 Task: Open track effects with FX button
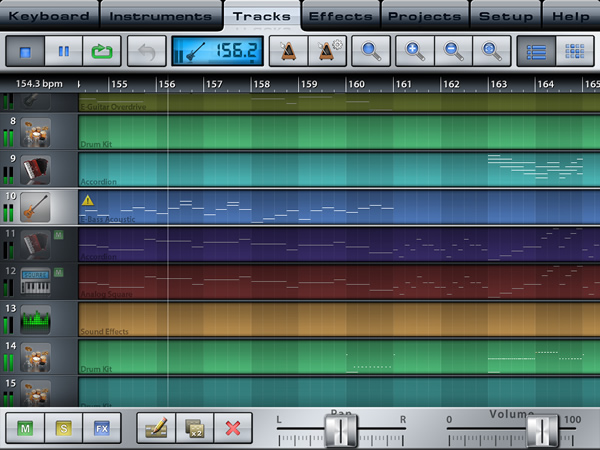(x=102, y=428)
